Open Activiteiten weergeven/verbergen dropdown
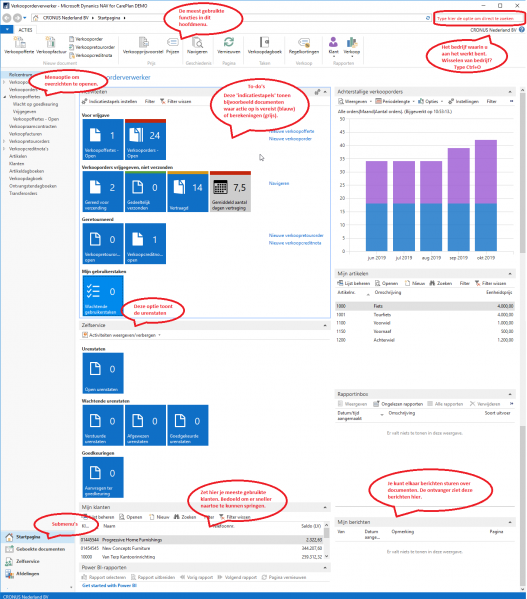 [x=122, y=335]
